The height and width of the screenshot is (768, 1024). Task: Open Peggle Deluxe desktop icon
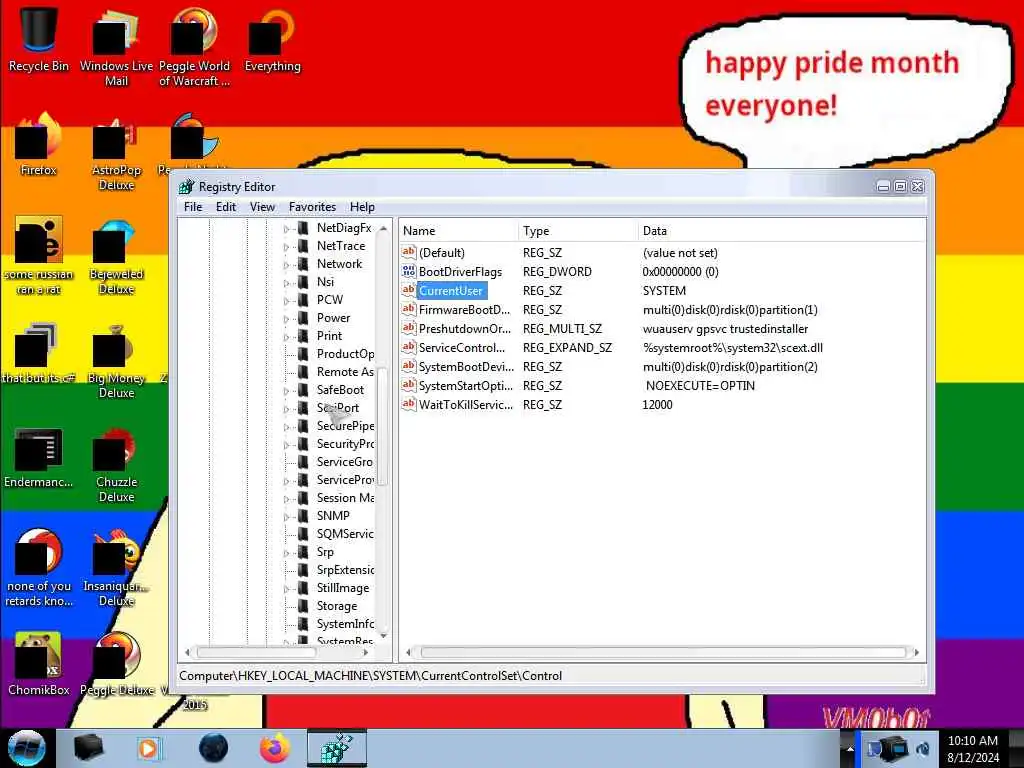[116, 664]
